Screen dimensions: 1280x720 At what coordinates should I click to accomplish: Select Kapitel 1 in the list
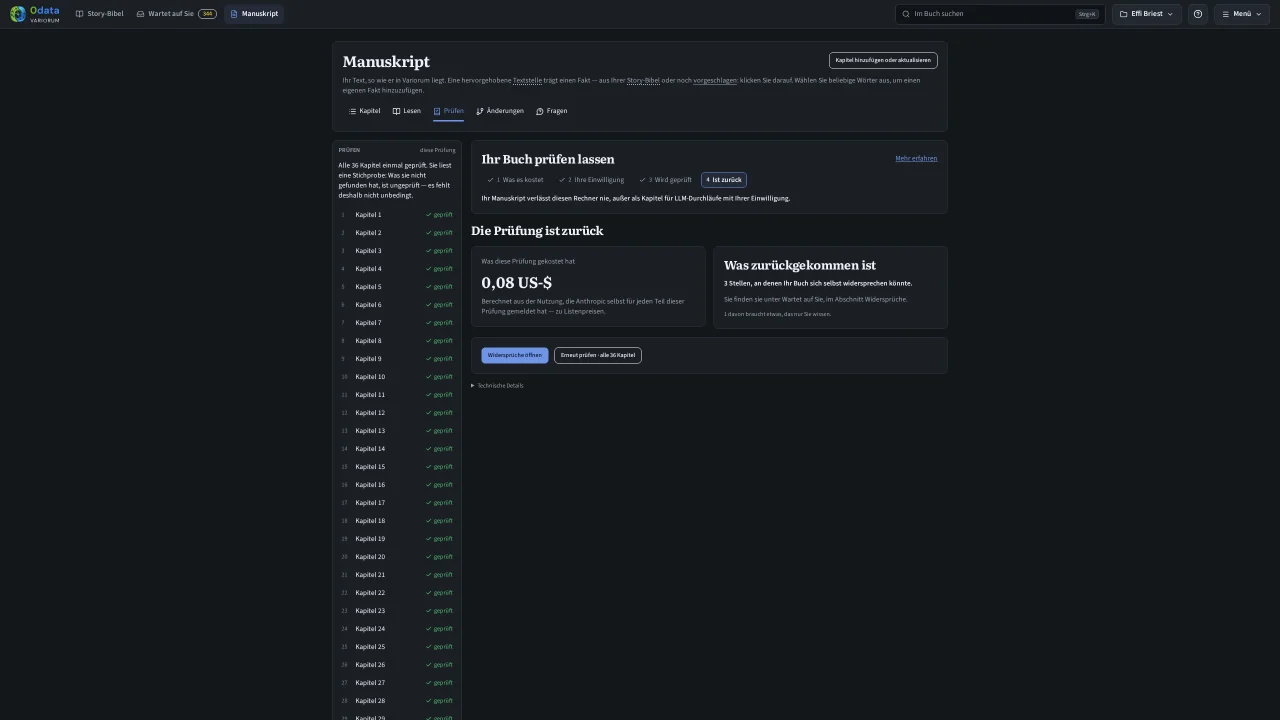pos(397,215)
